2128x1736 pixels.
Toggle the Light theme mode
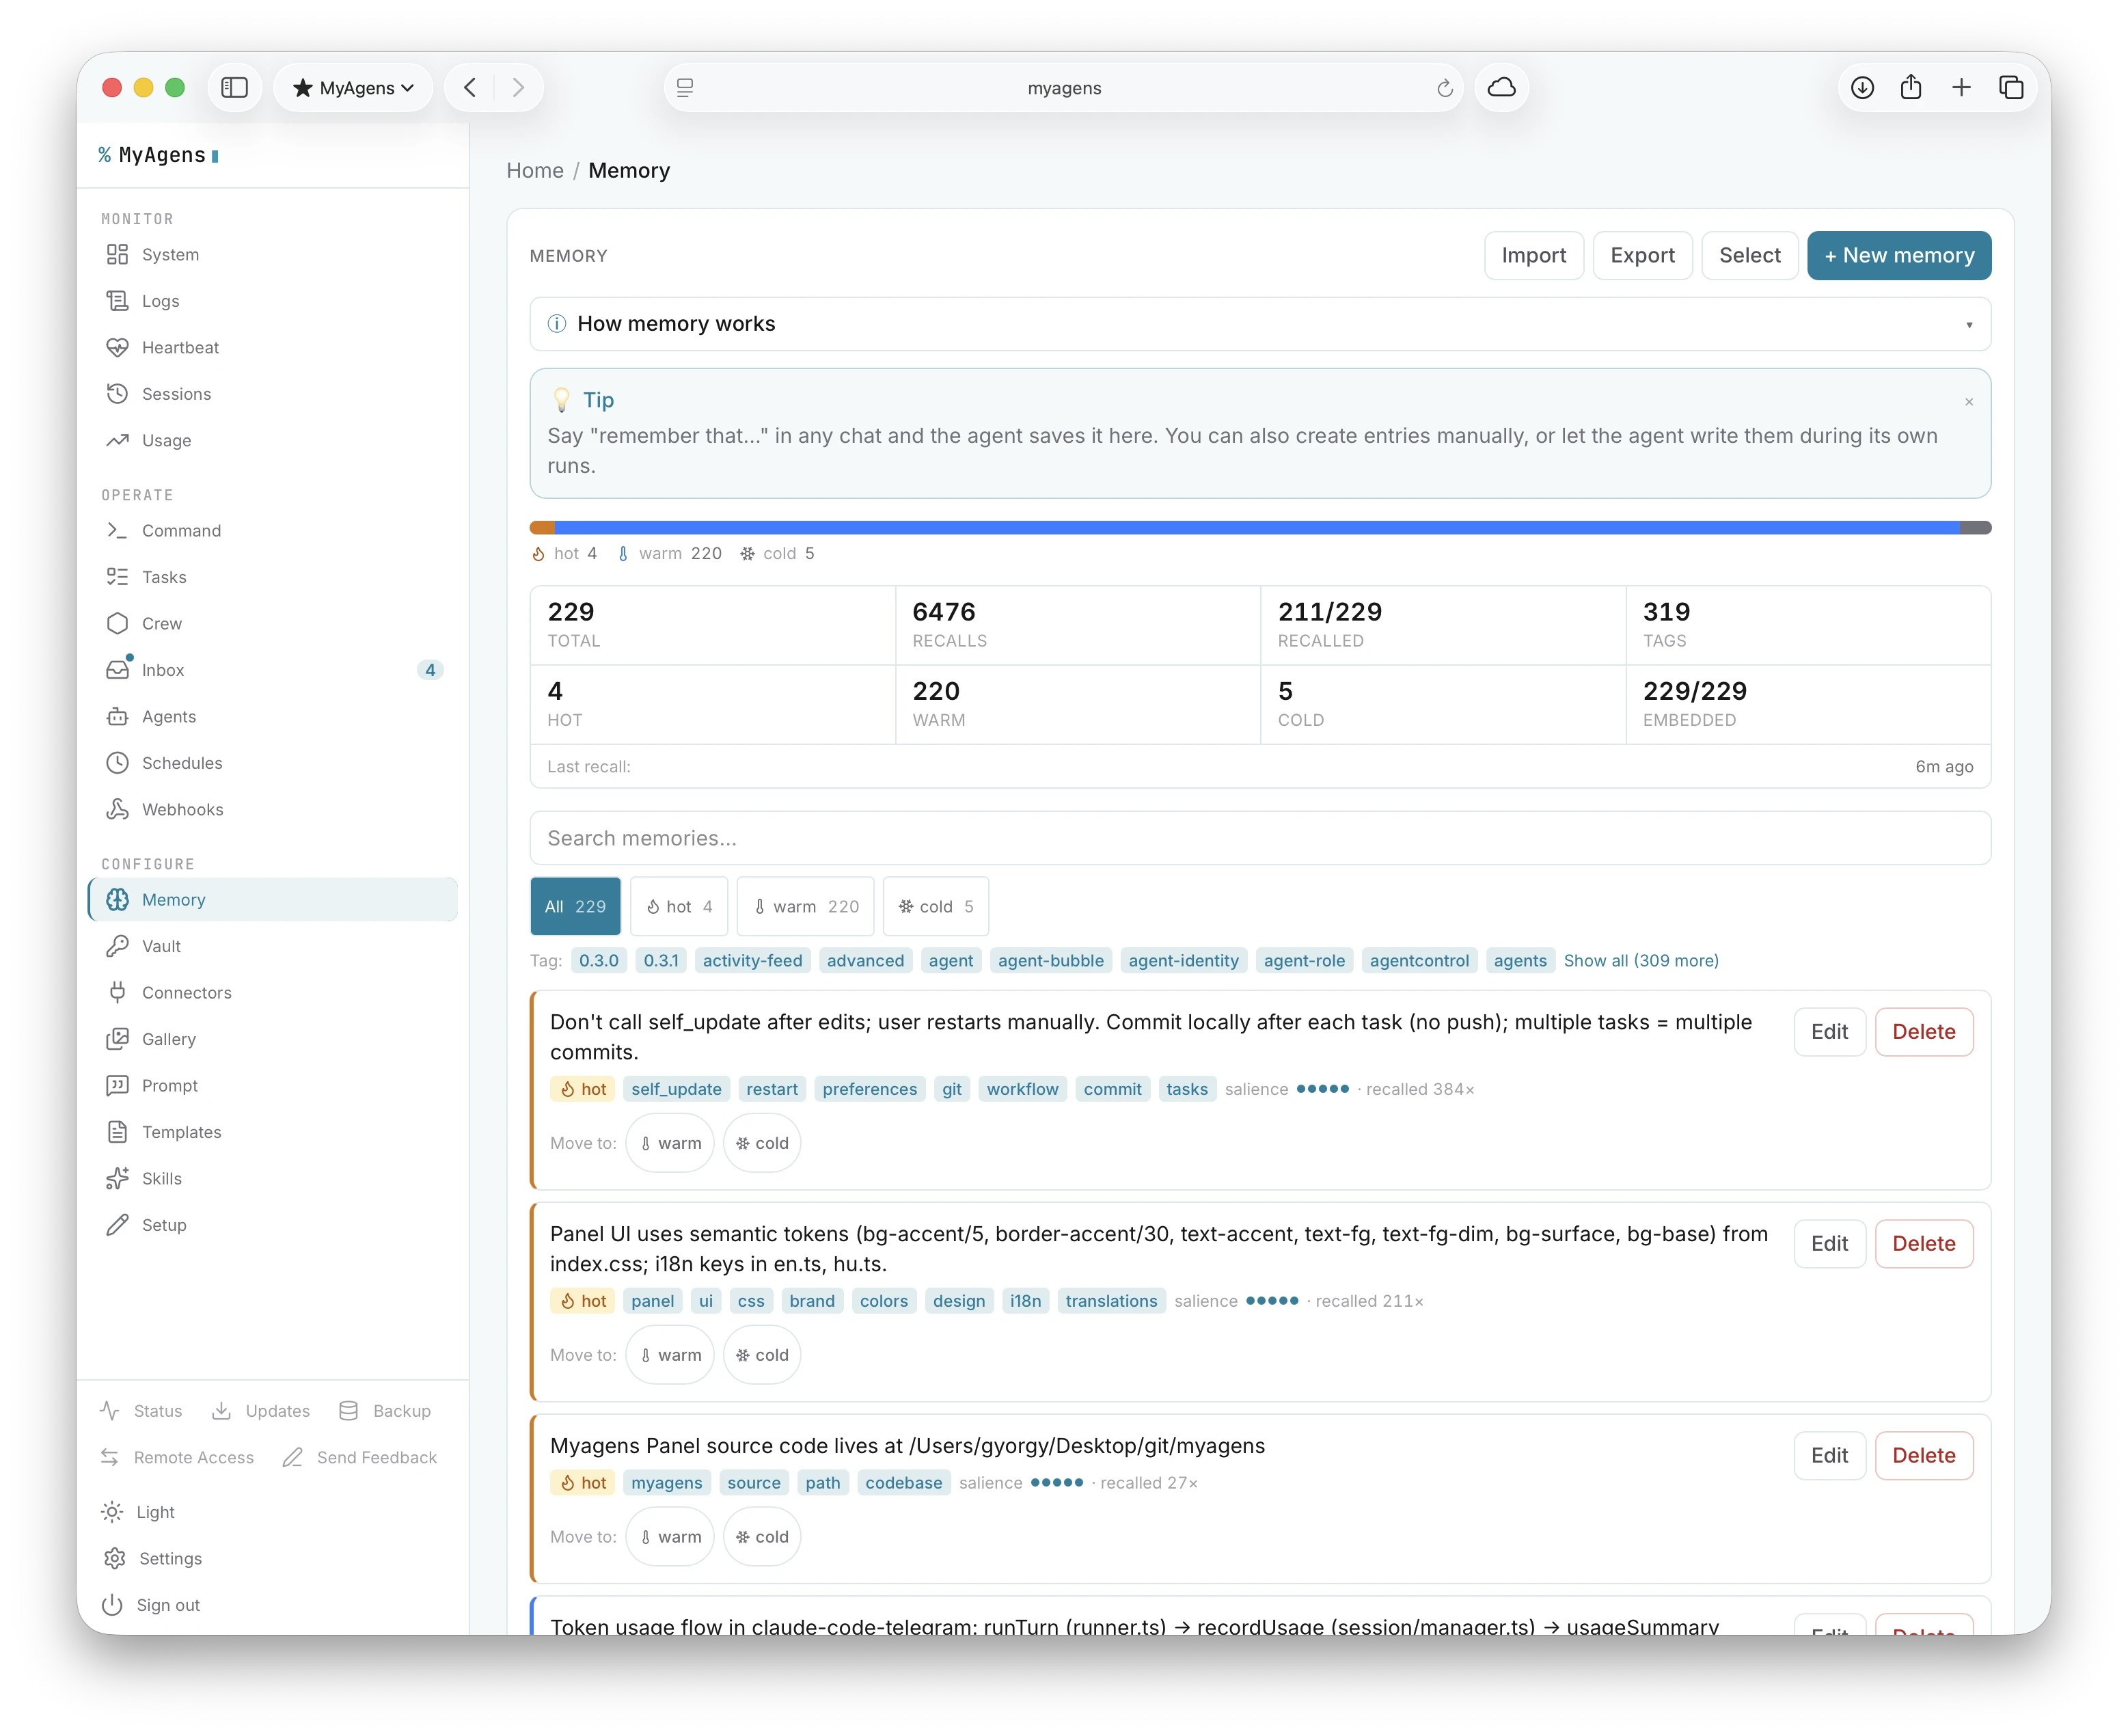click(139, 1512)
